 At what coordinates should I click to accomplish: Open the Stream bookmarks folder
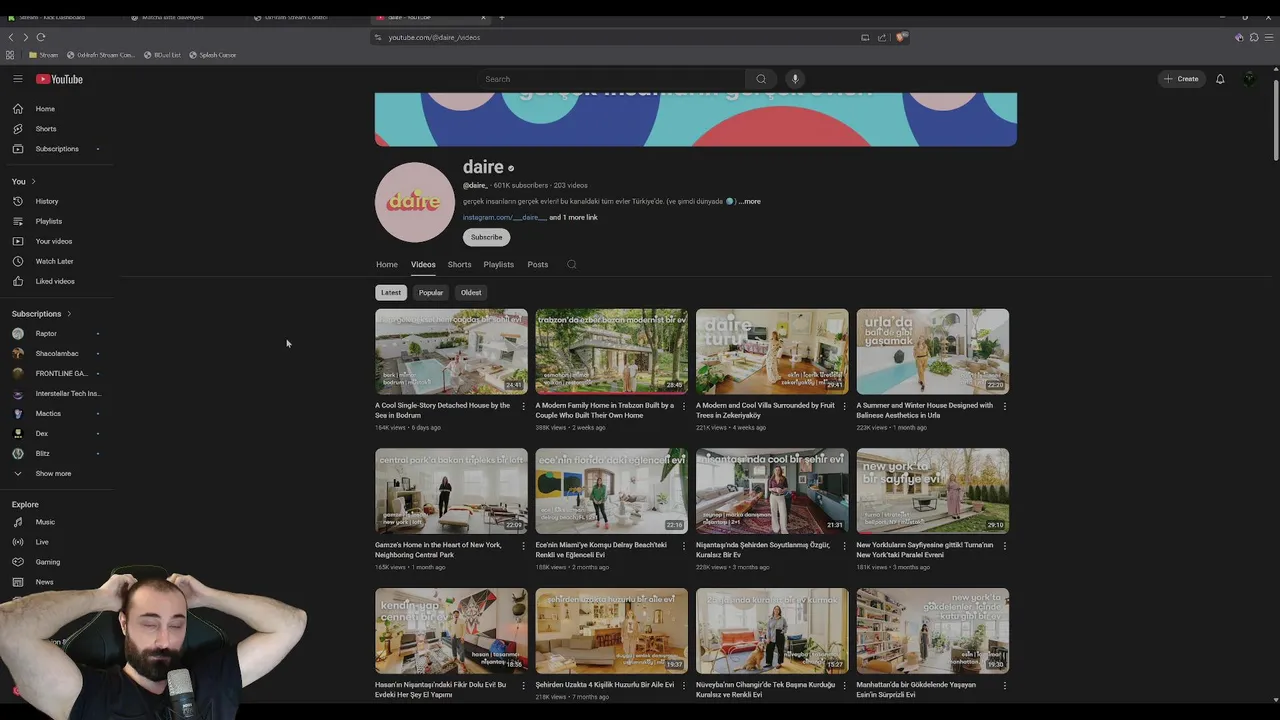coord(43,55)
